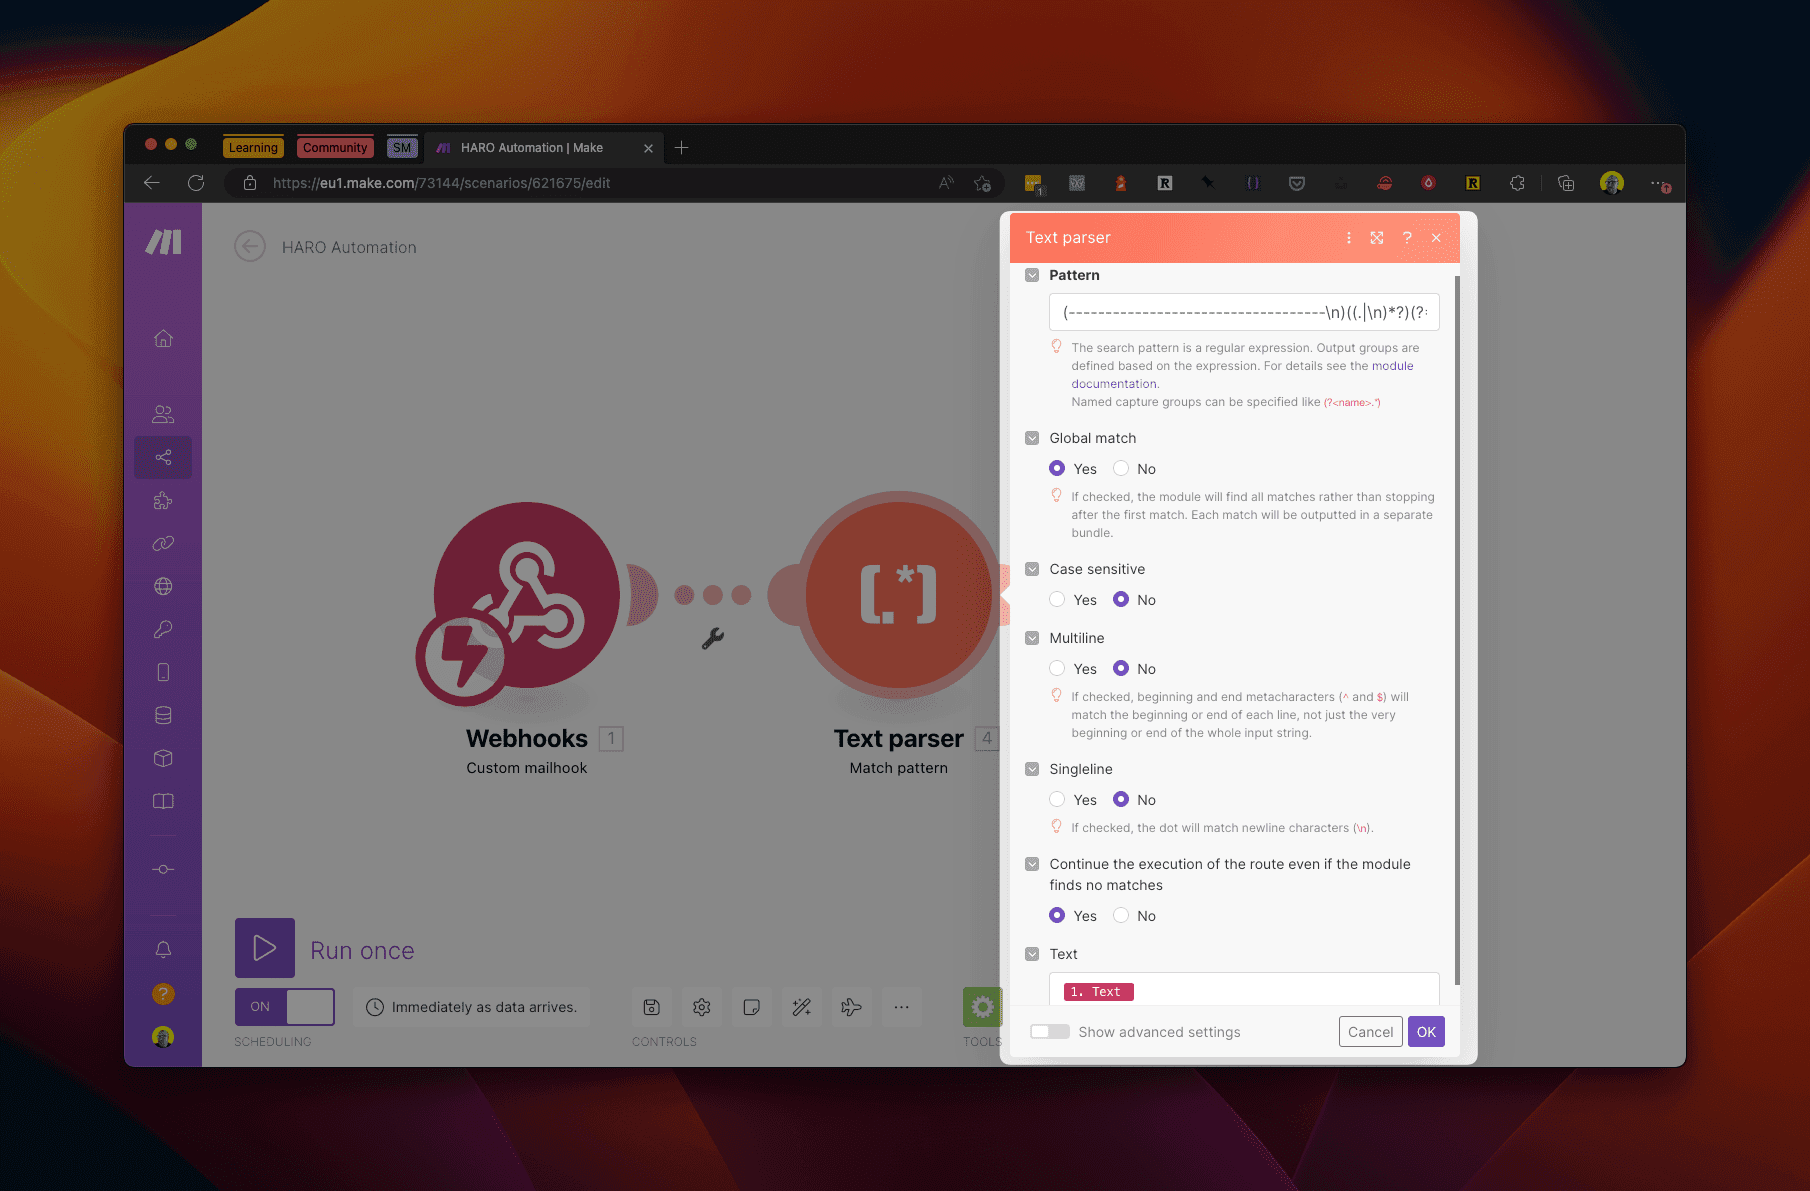Collapse the Multiline field arrow

(x=1032, y=638)
